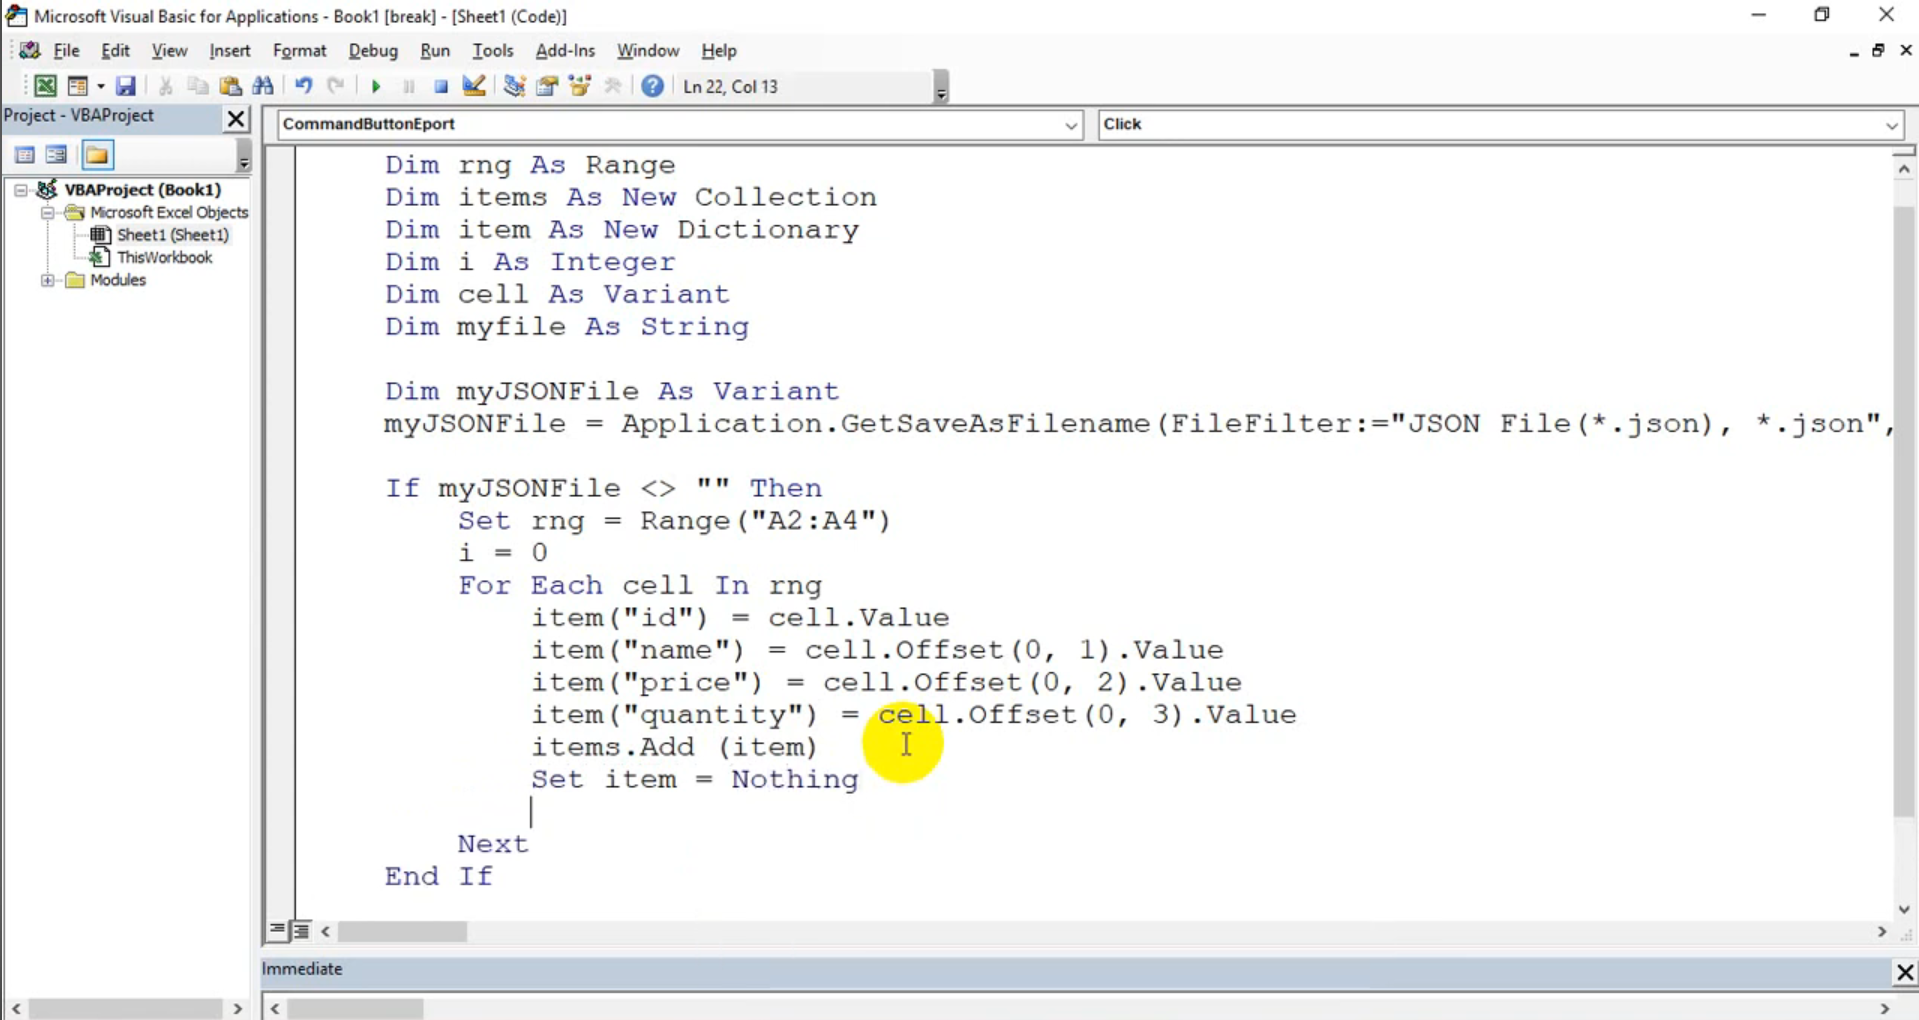The height and width of the screenshot is (1020, 1919).
Task: Open Find with the binoculars icon
Action: 263,87
